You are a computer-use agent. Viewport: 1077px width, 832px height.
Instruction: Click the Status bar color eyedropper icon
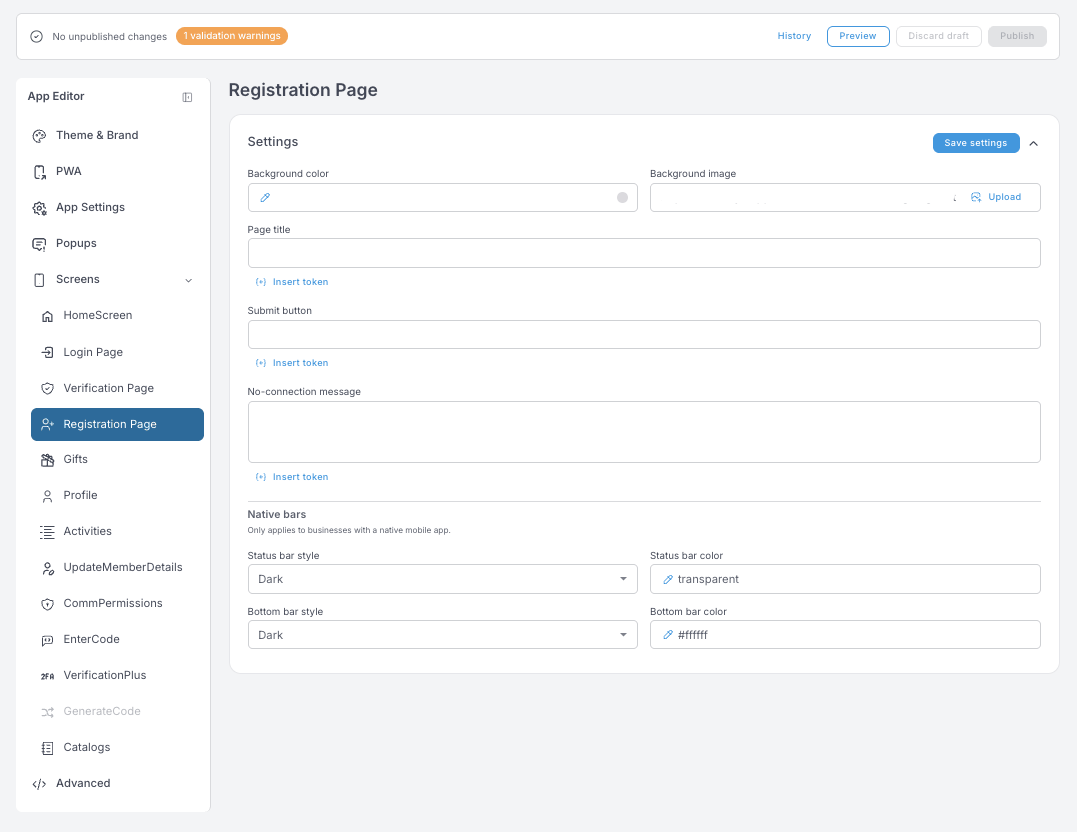[x=668, y=580]
